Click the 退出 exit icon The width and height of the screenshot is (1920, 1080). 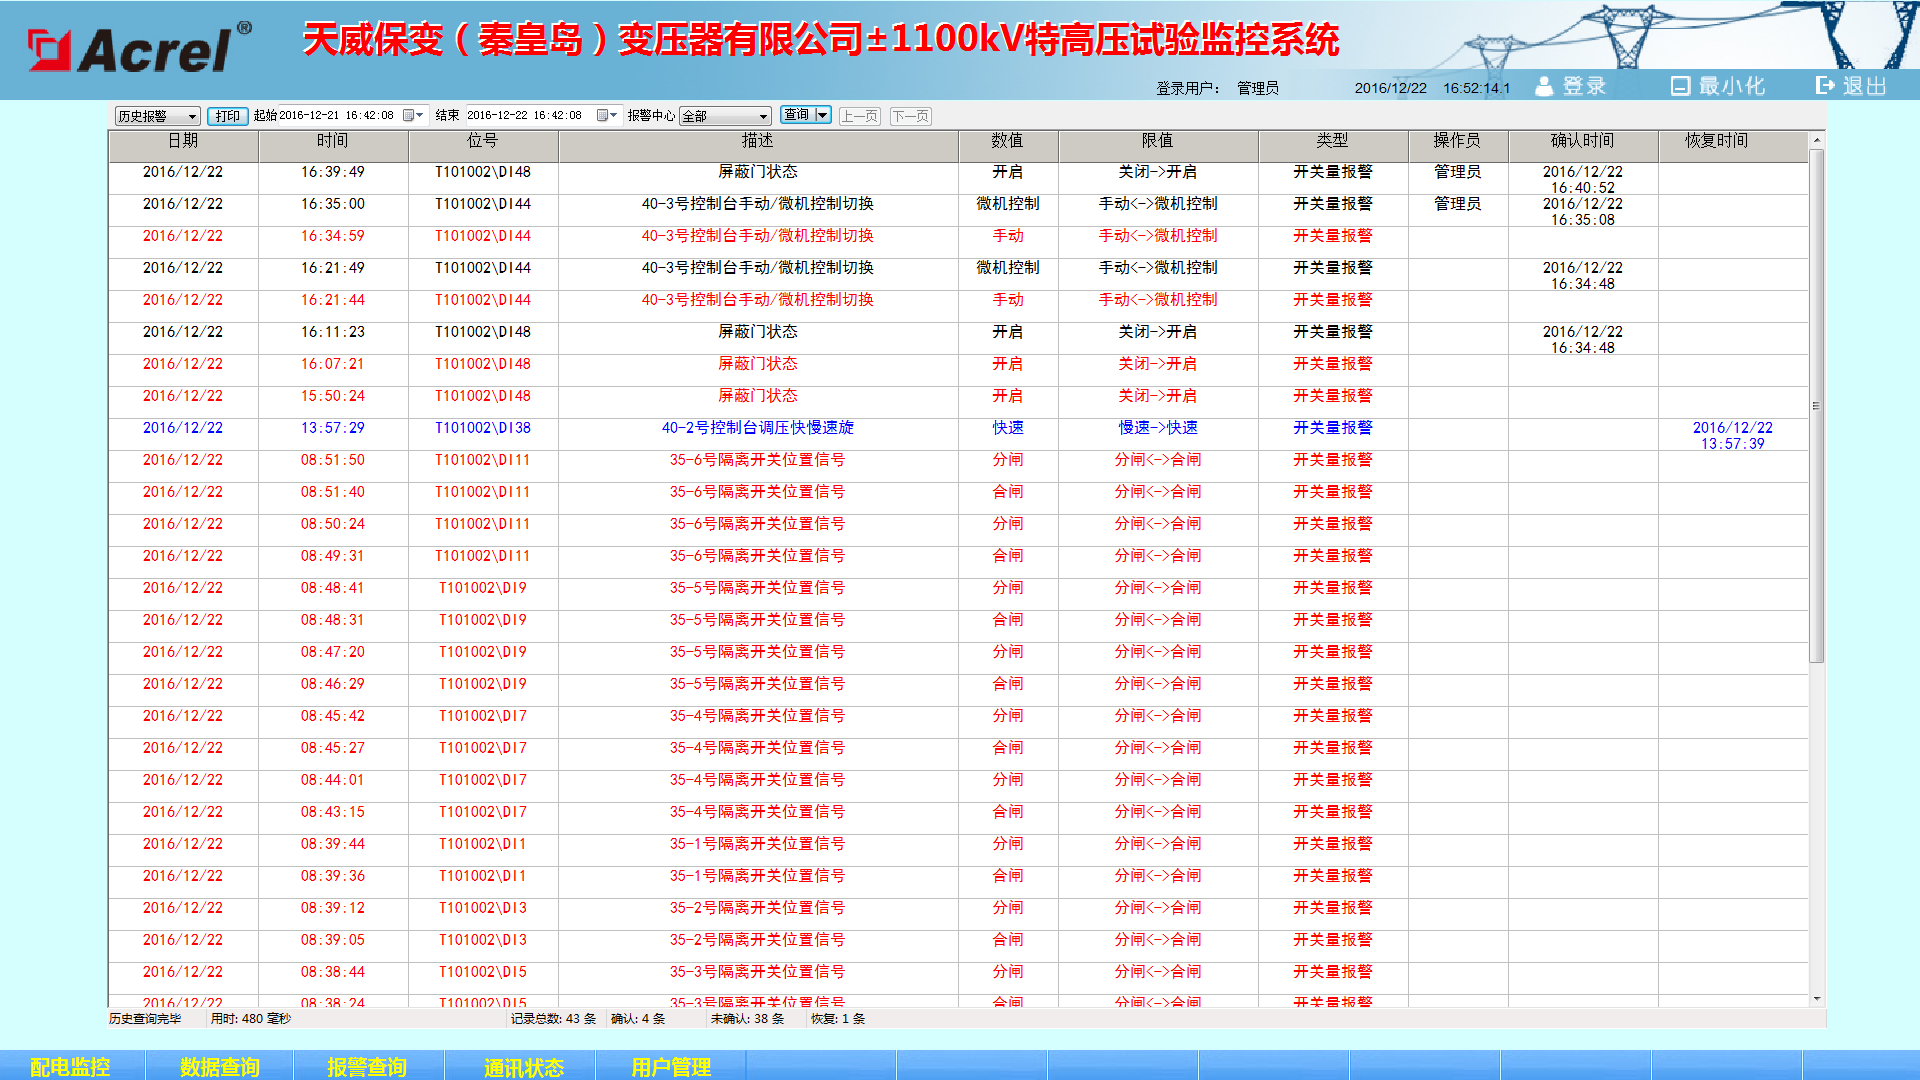point(1826,86)
